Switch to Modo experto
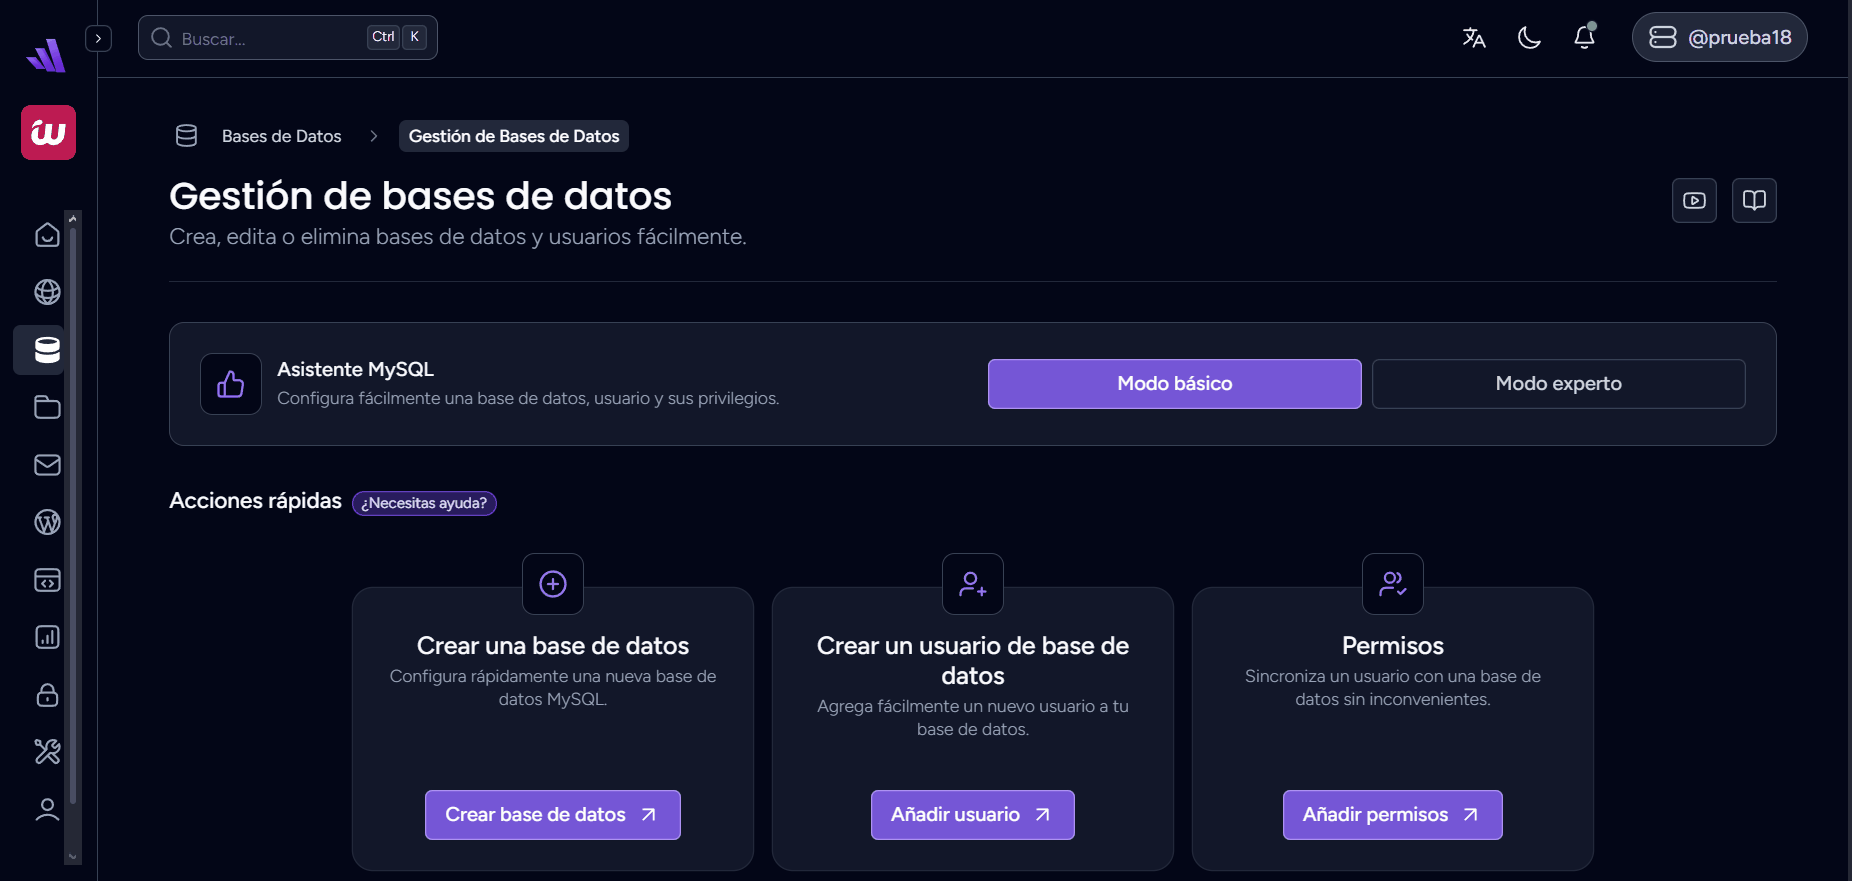 click(x=1558, y=384)
